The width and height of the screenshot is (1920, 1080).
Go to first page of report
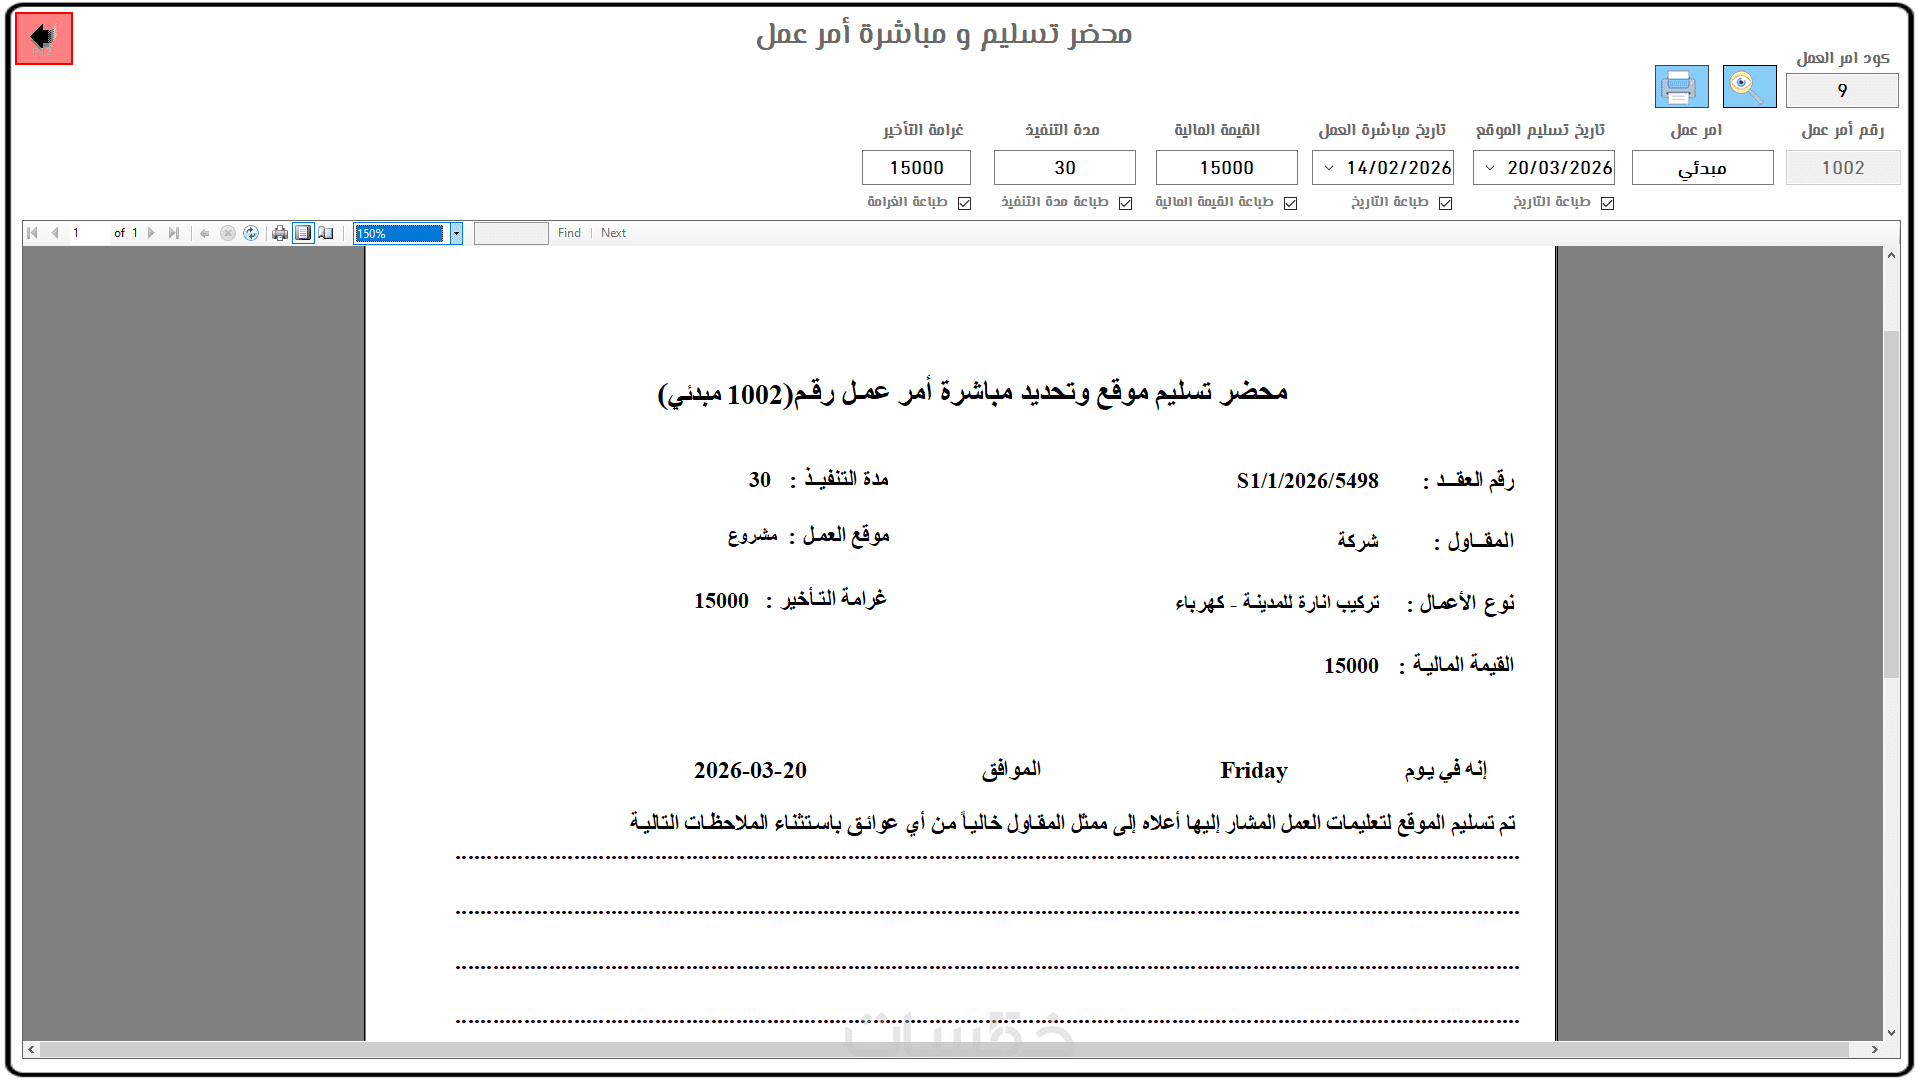click(x=32, y=233)
